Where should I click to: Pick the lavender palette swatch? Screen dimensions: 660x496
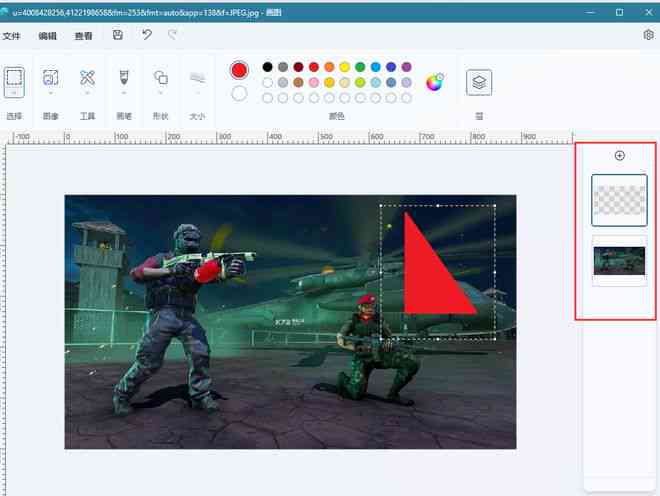(406, 83)
